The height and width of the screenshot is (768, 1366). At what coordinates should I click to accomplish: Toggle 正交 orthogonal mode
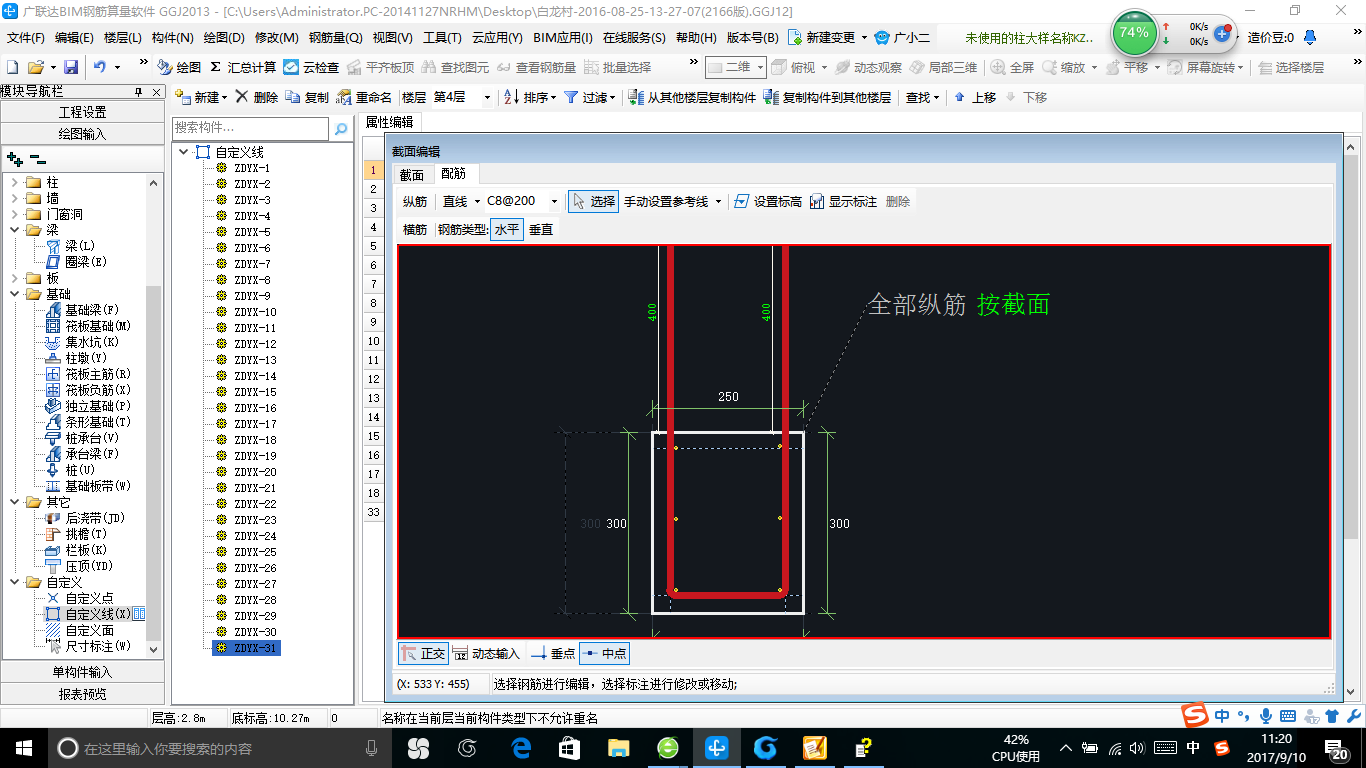pyautogui.click(x=423, y=653)
